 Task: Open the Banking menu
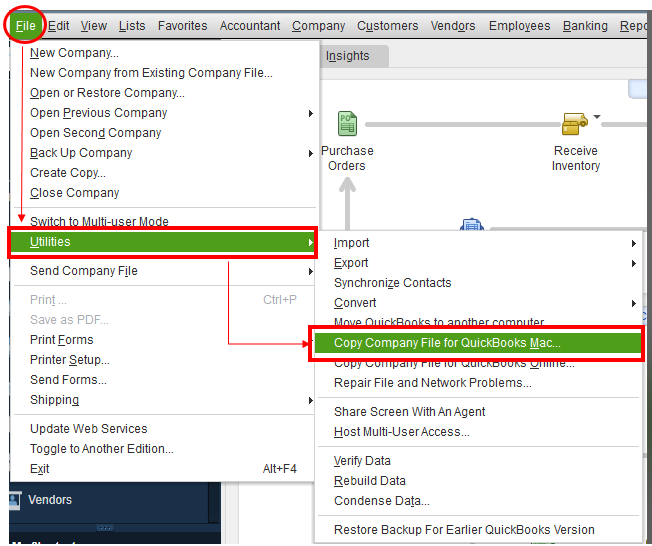[585, 26]
